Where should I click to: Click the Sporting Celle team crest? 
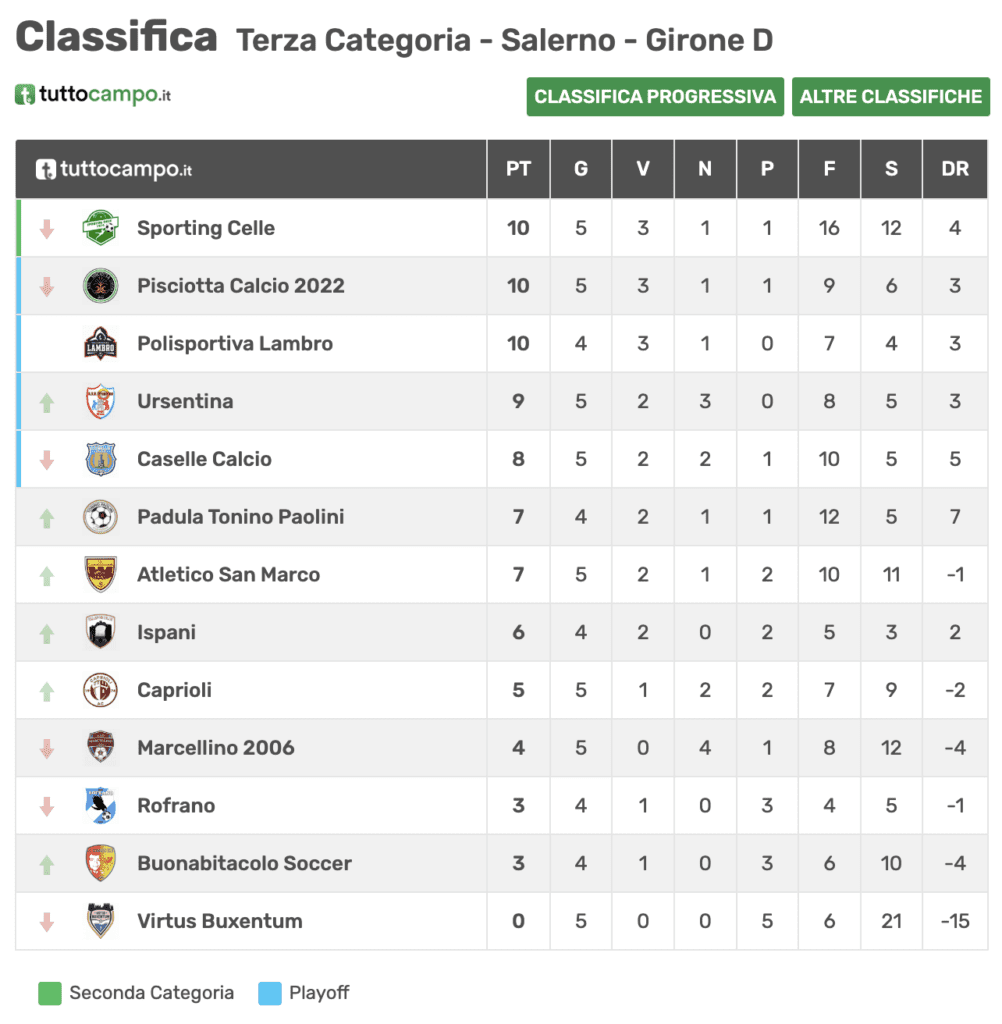101,228
